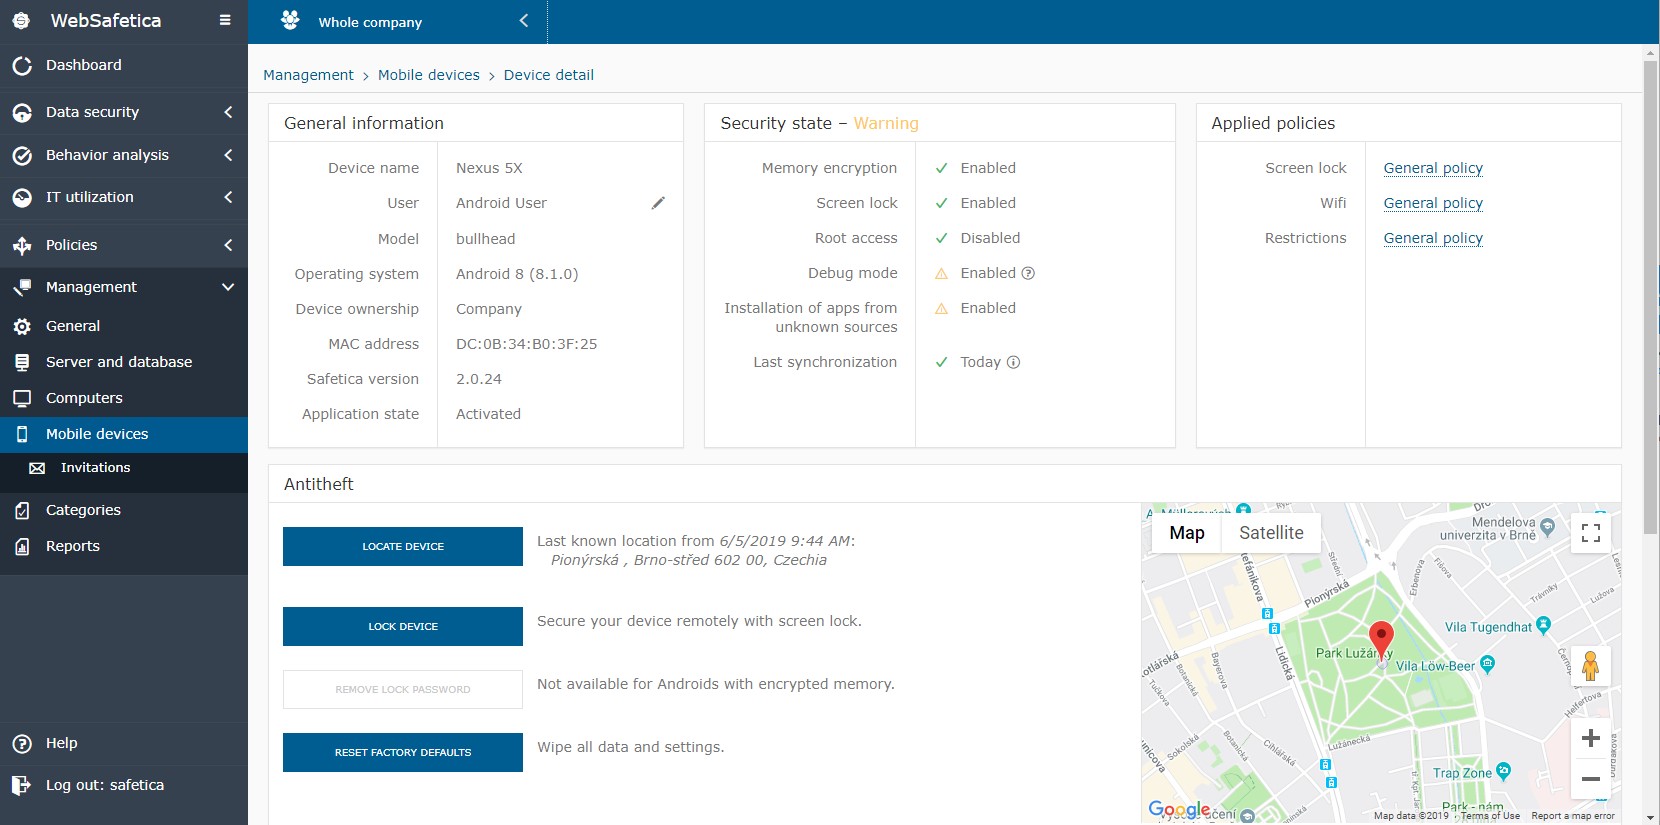Expand the Data security menu chevron
This screenshot has height=825, width=1660.
[228, 112]
